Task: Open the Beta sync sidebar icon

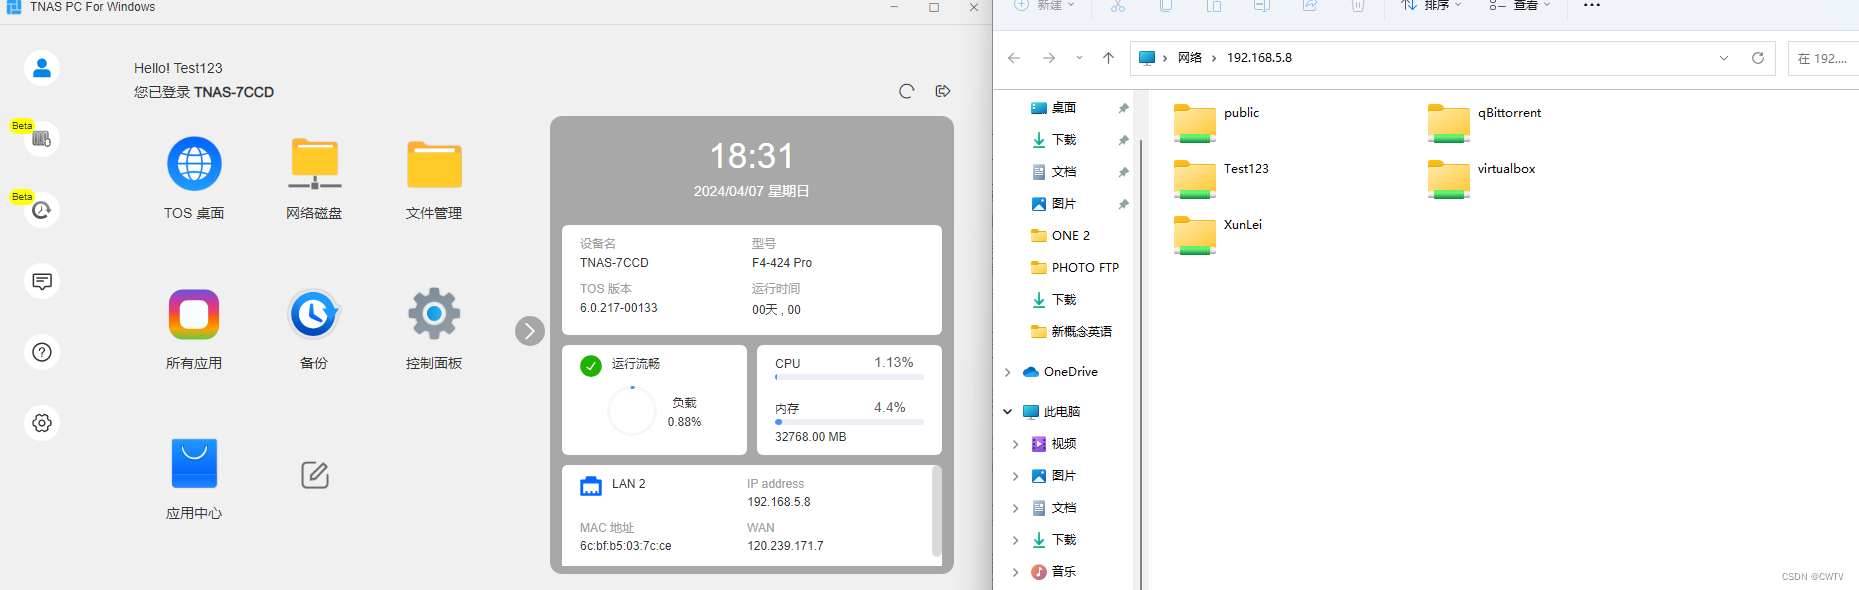Action: coord(42,210)
